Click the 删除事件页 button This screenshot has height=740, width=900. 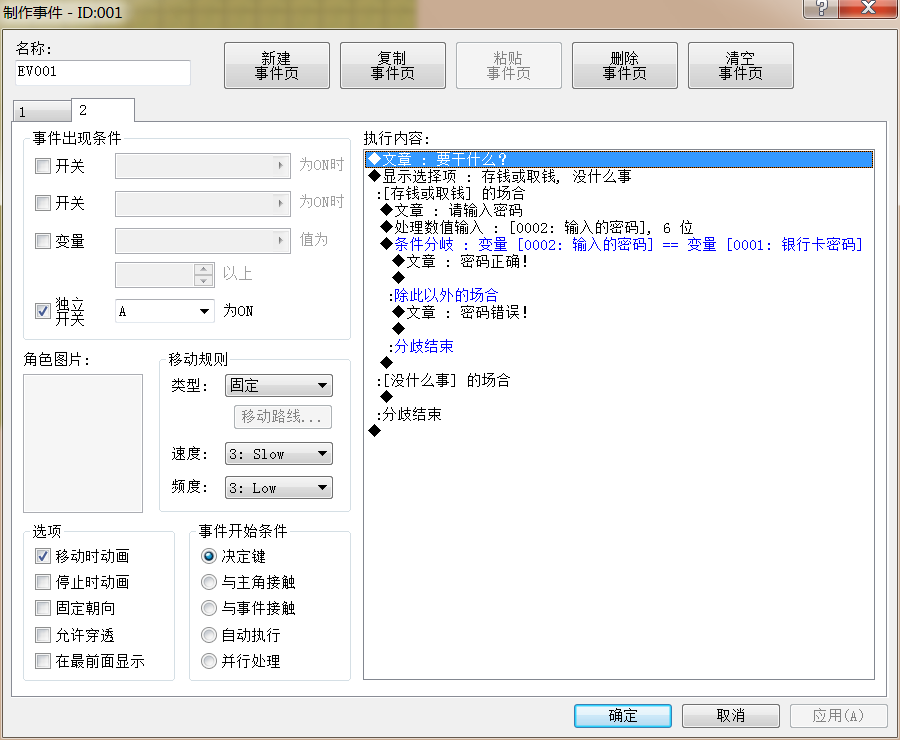[624, 65]
